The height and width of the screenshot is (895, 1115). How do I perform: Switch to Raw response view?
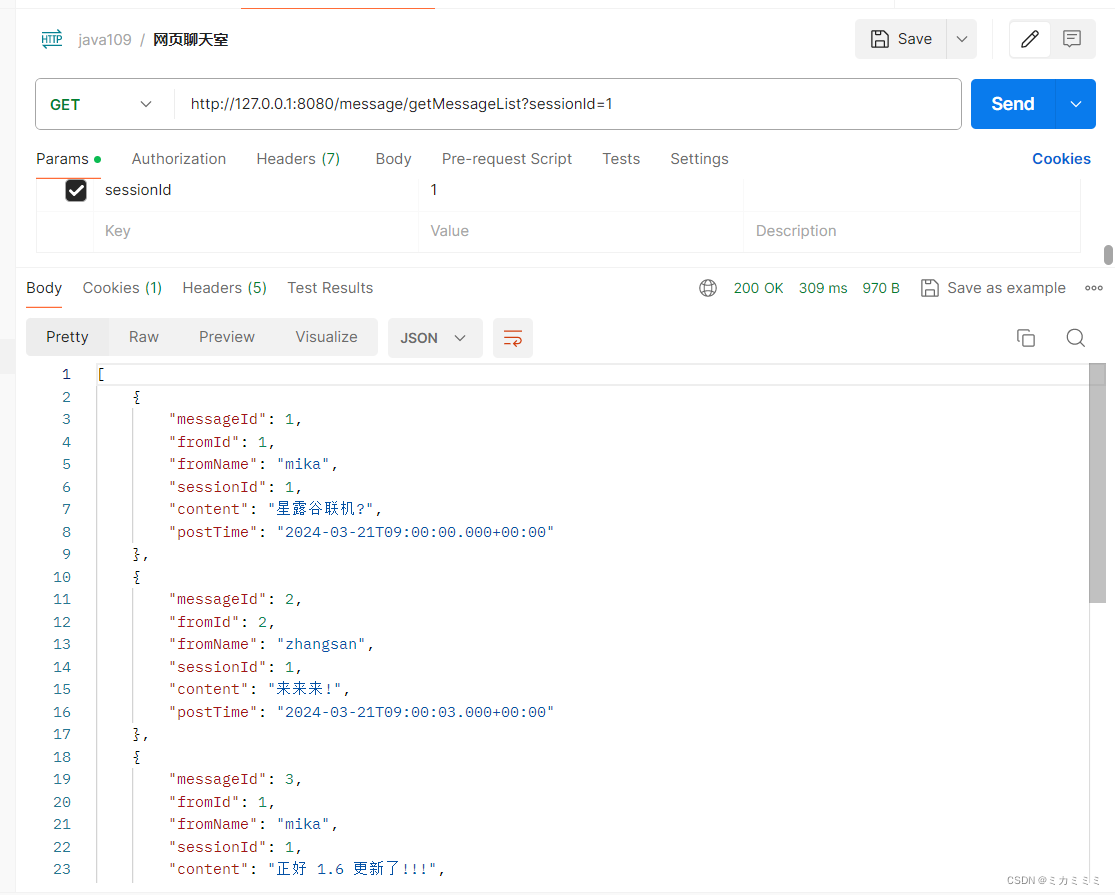pyautogui.click(x=144, y=337)
